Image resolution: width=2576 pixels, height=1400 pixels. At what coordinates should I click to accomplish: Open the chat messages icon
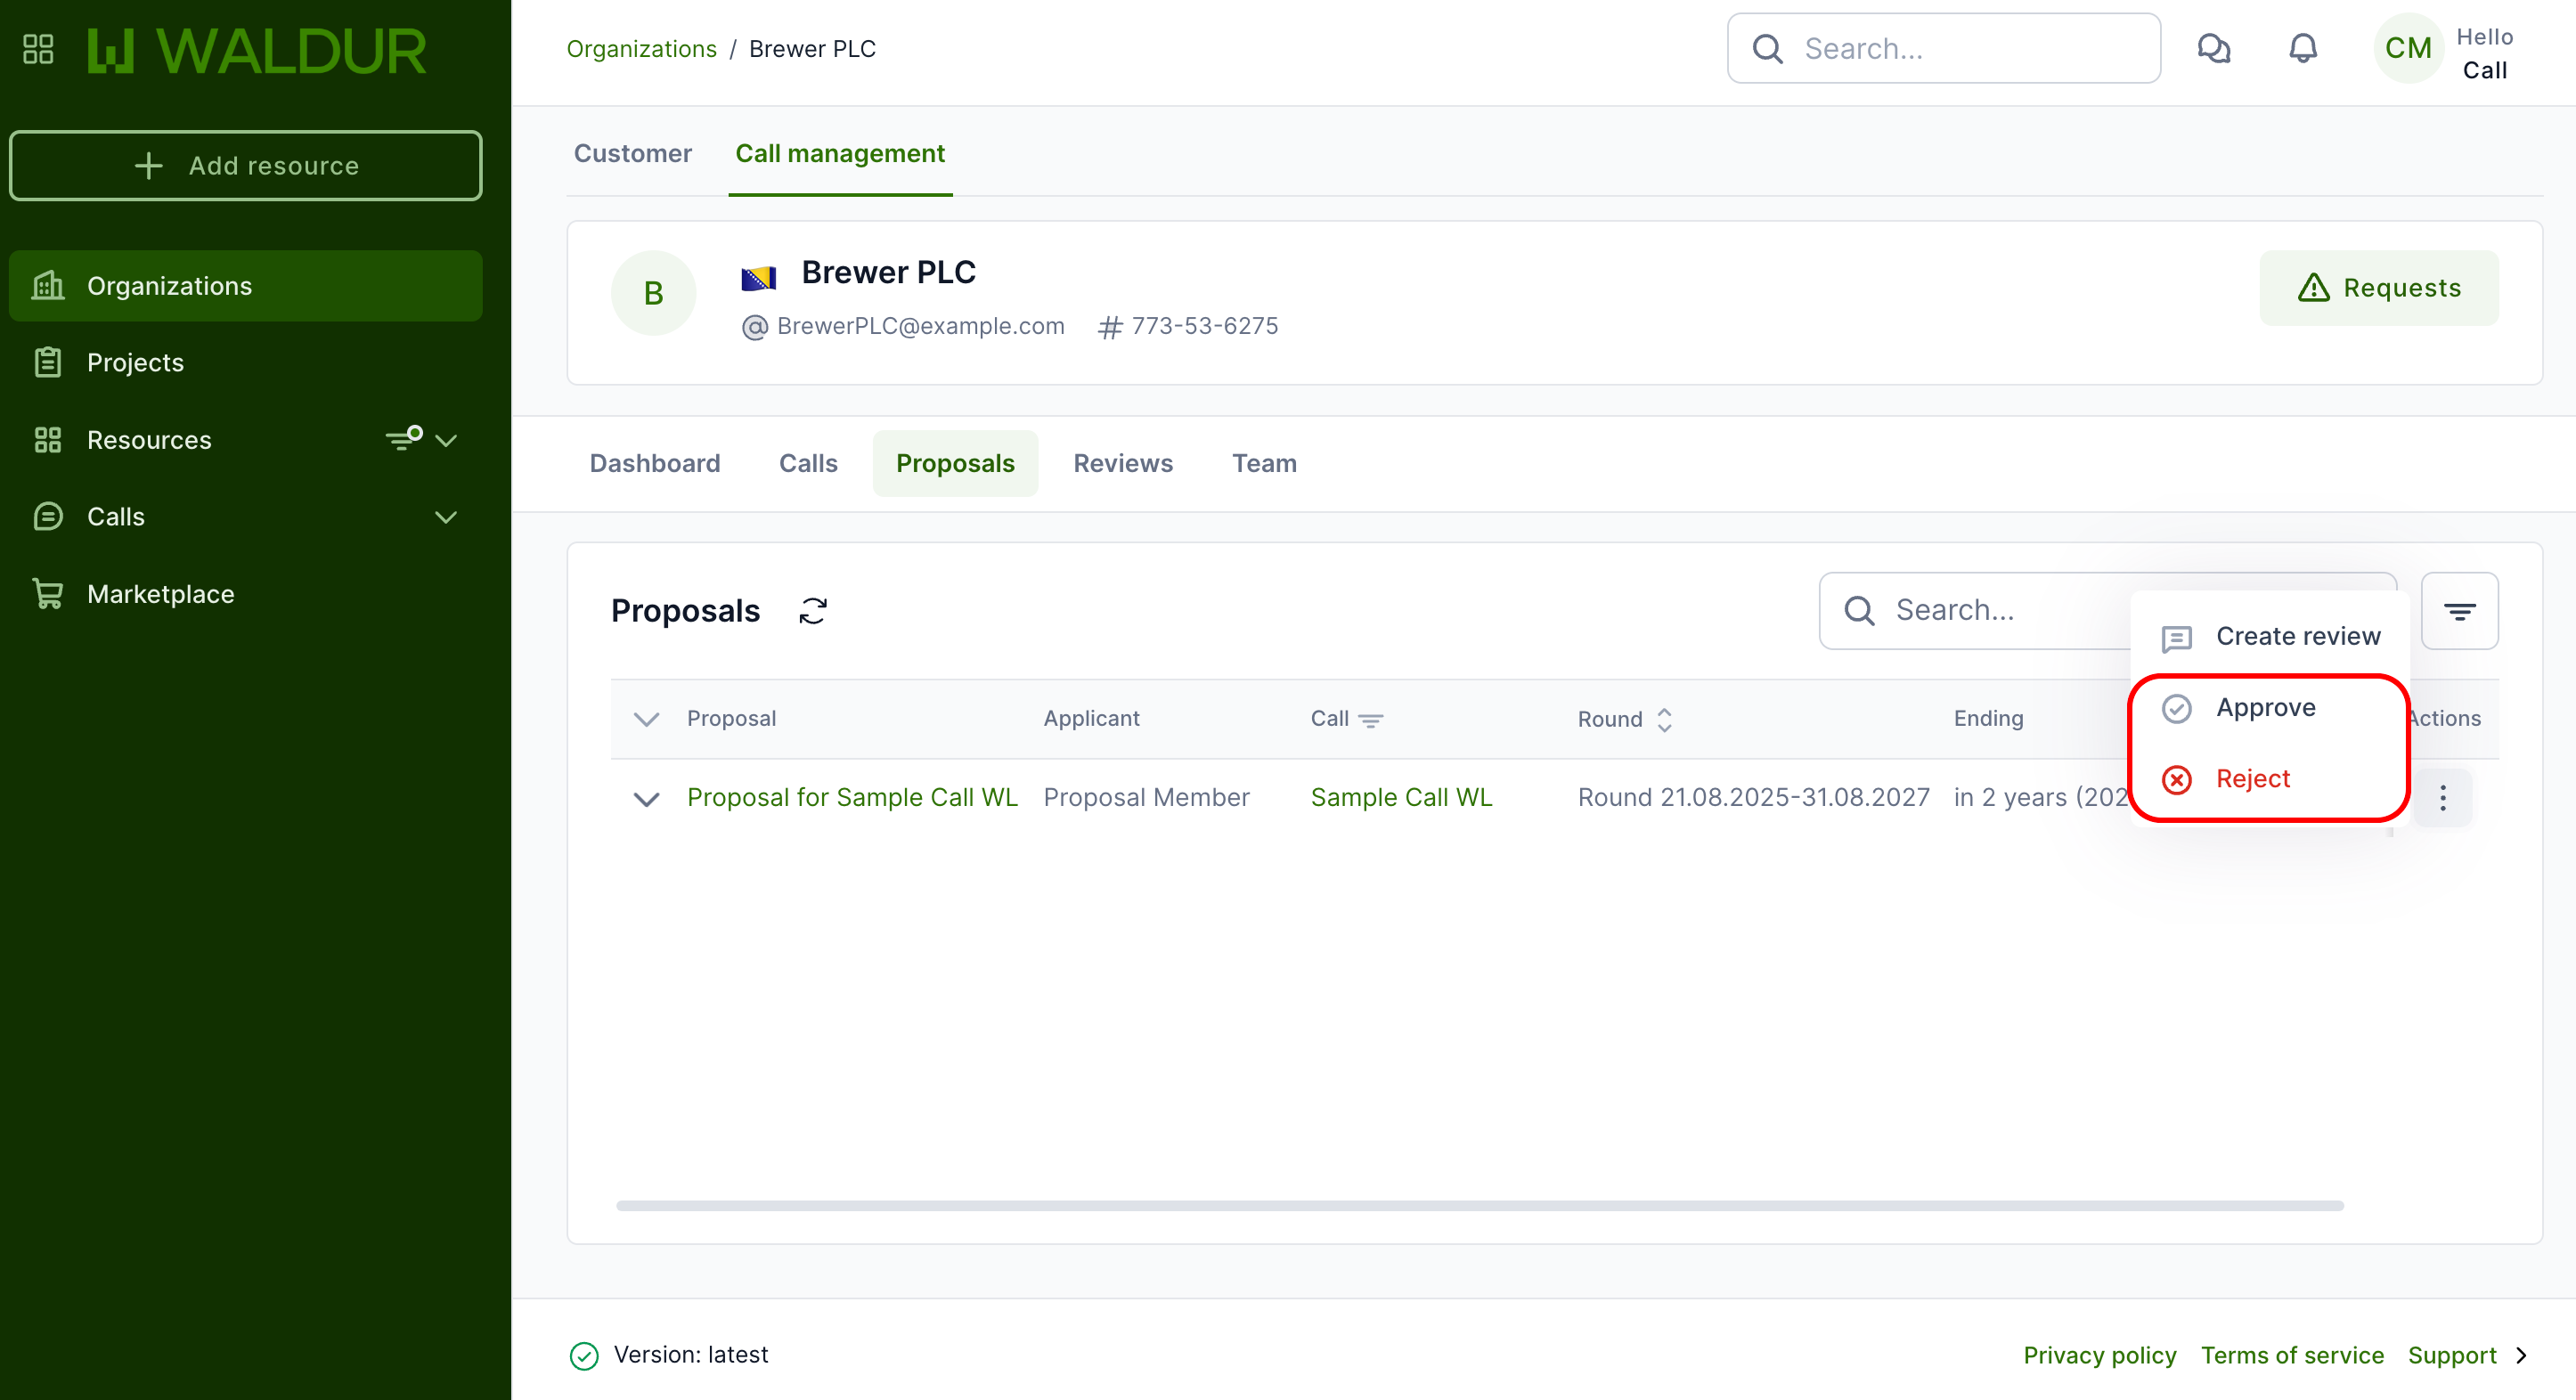click(2213, 48)
